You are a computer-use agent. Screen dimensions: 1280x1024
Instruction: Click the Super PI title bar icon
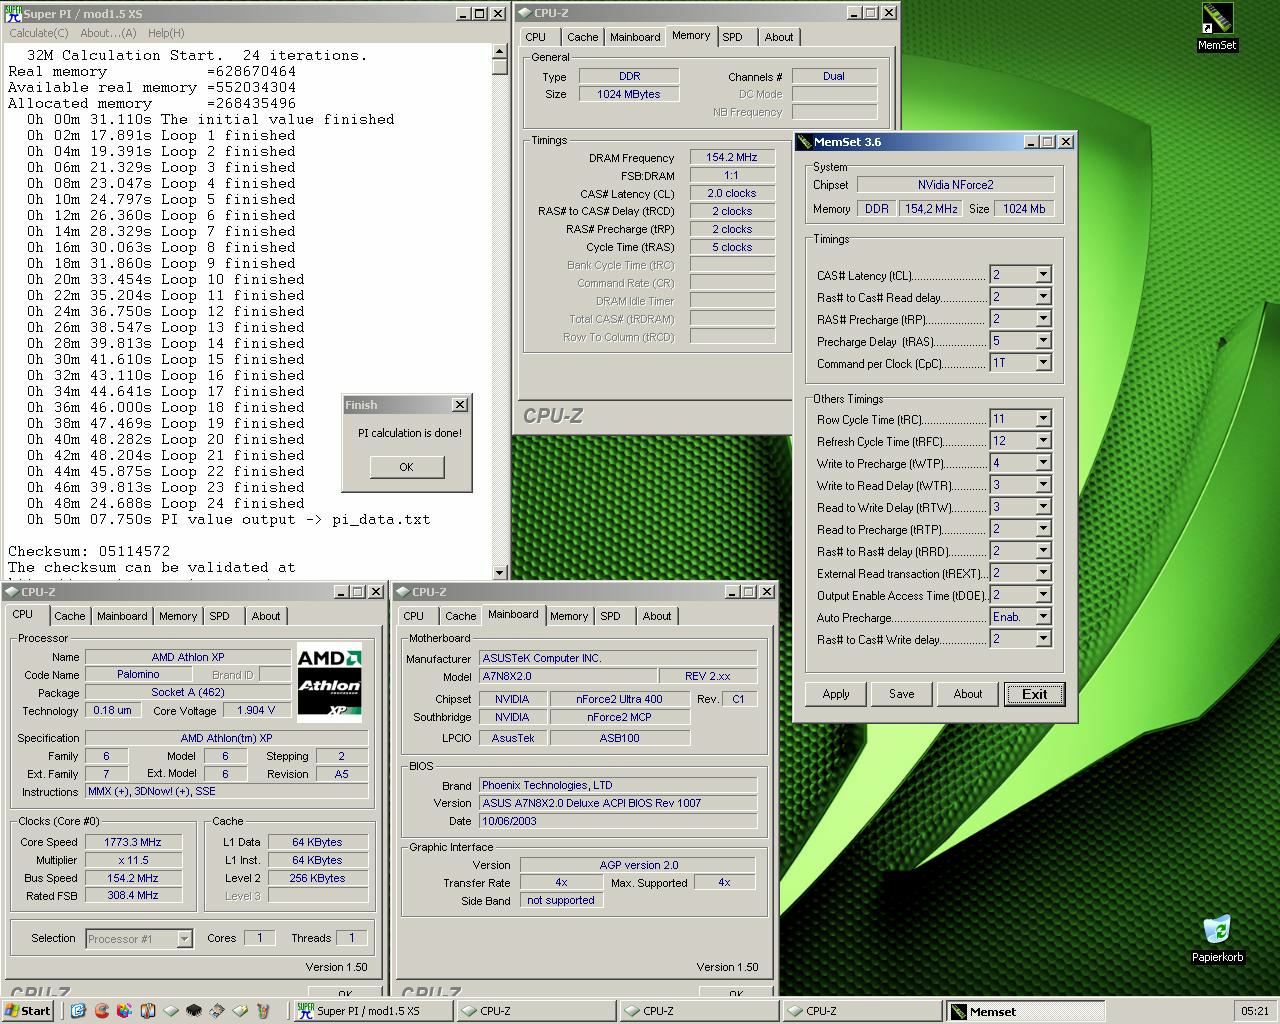tap(13, 13)
